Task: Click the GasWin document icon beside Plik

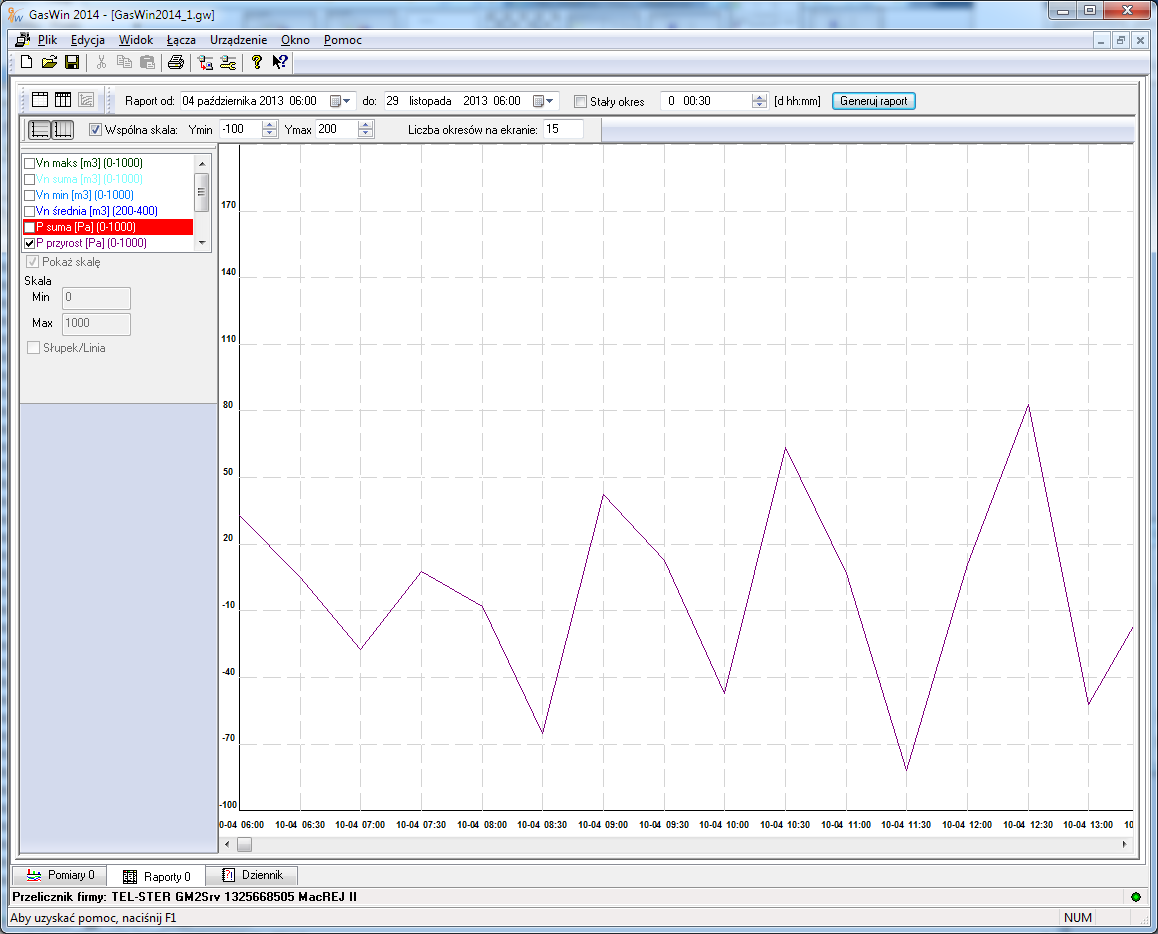Action: [23, 40]
